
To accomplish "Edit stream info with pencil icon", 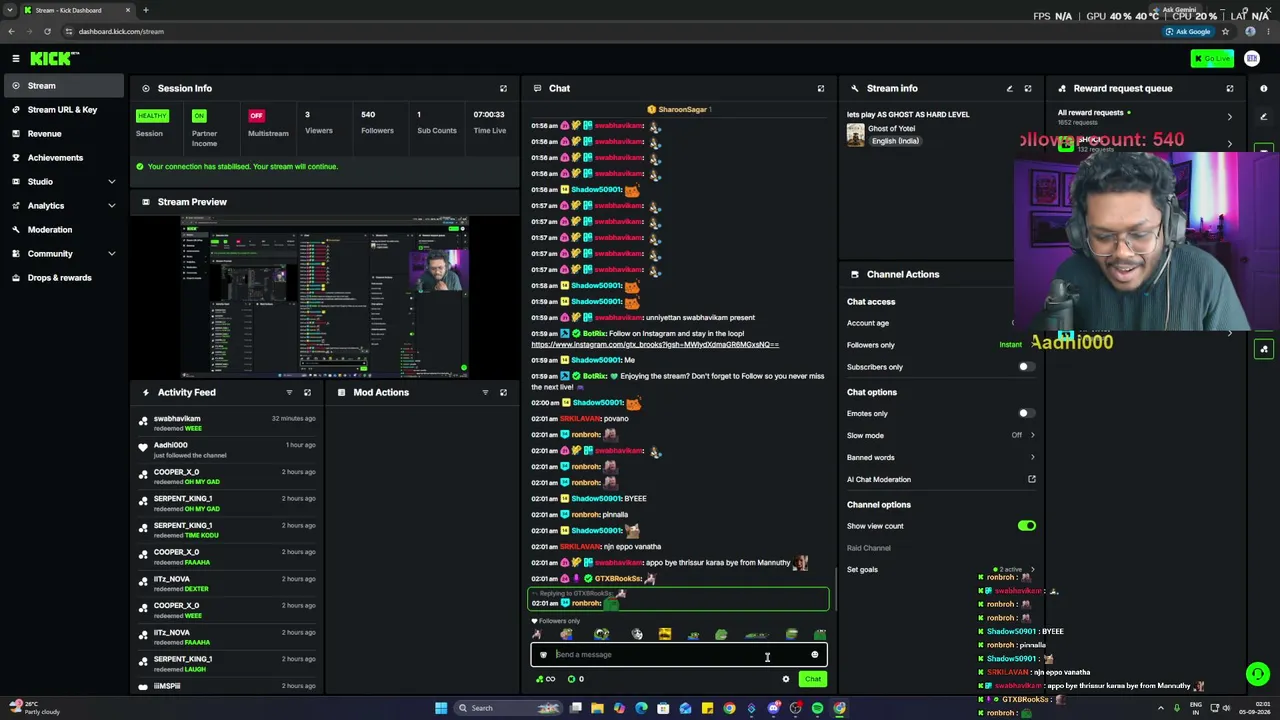I will (x=1009, y=88).
